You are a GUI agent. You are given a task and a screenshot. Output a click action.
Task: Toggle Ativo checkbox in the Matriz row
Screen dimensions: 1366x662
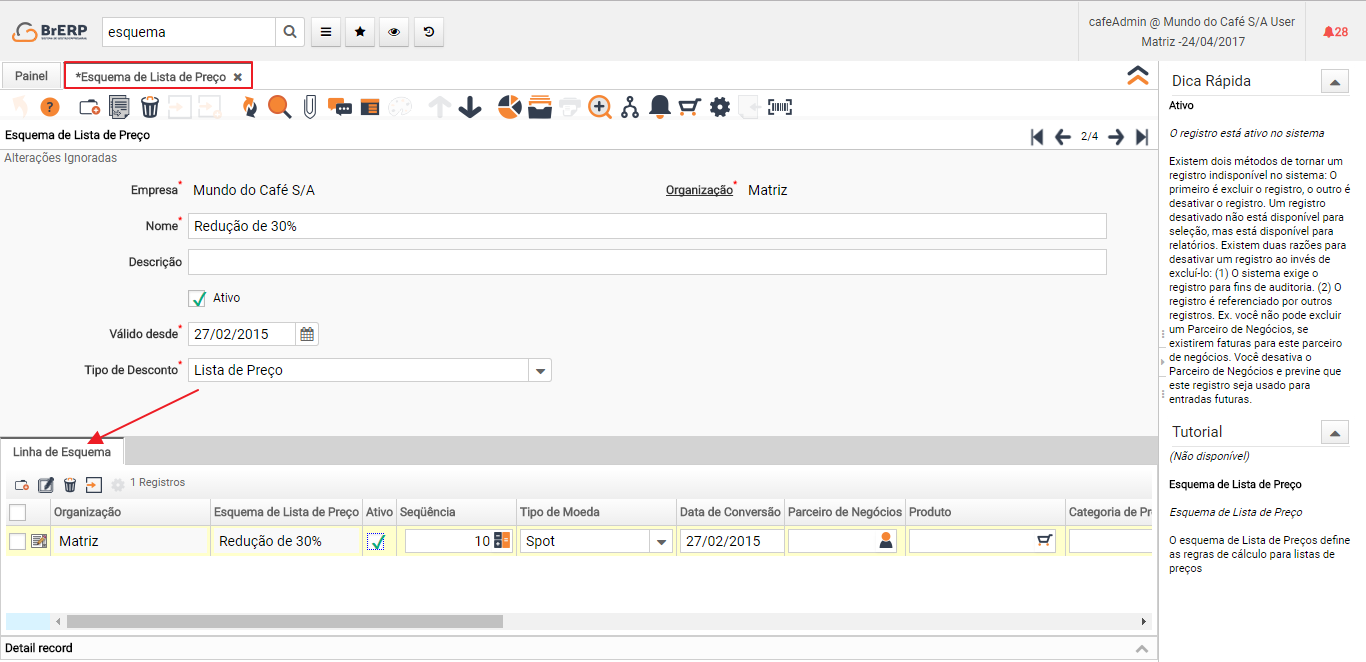coord(377,541)
